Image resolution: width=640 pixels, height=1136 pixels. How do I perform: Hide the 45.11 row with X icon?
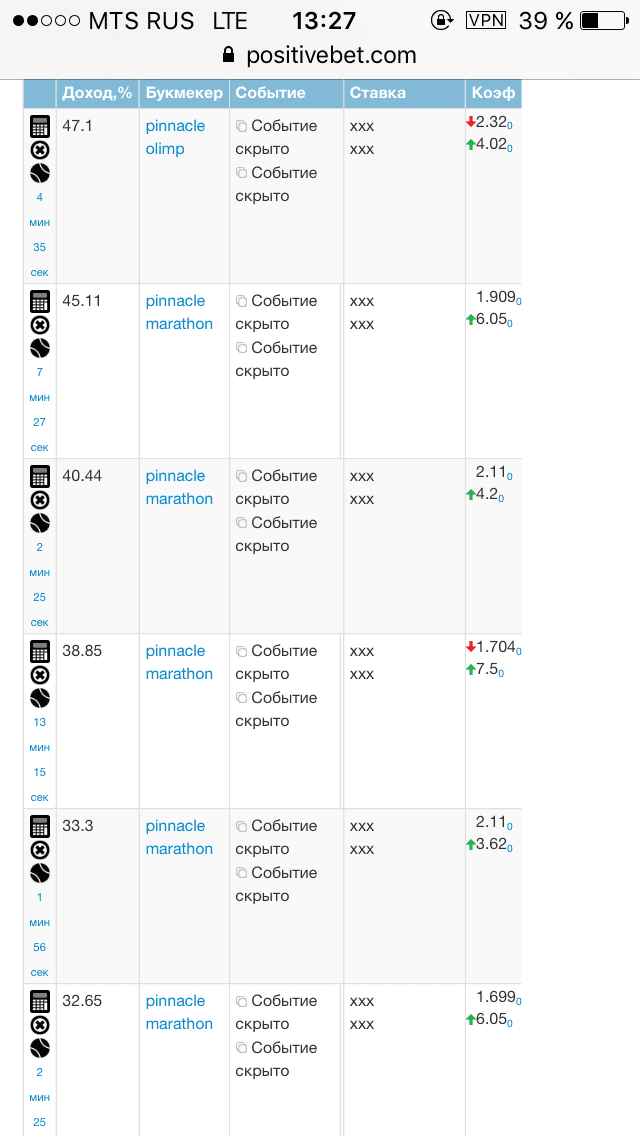(40, 325)
